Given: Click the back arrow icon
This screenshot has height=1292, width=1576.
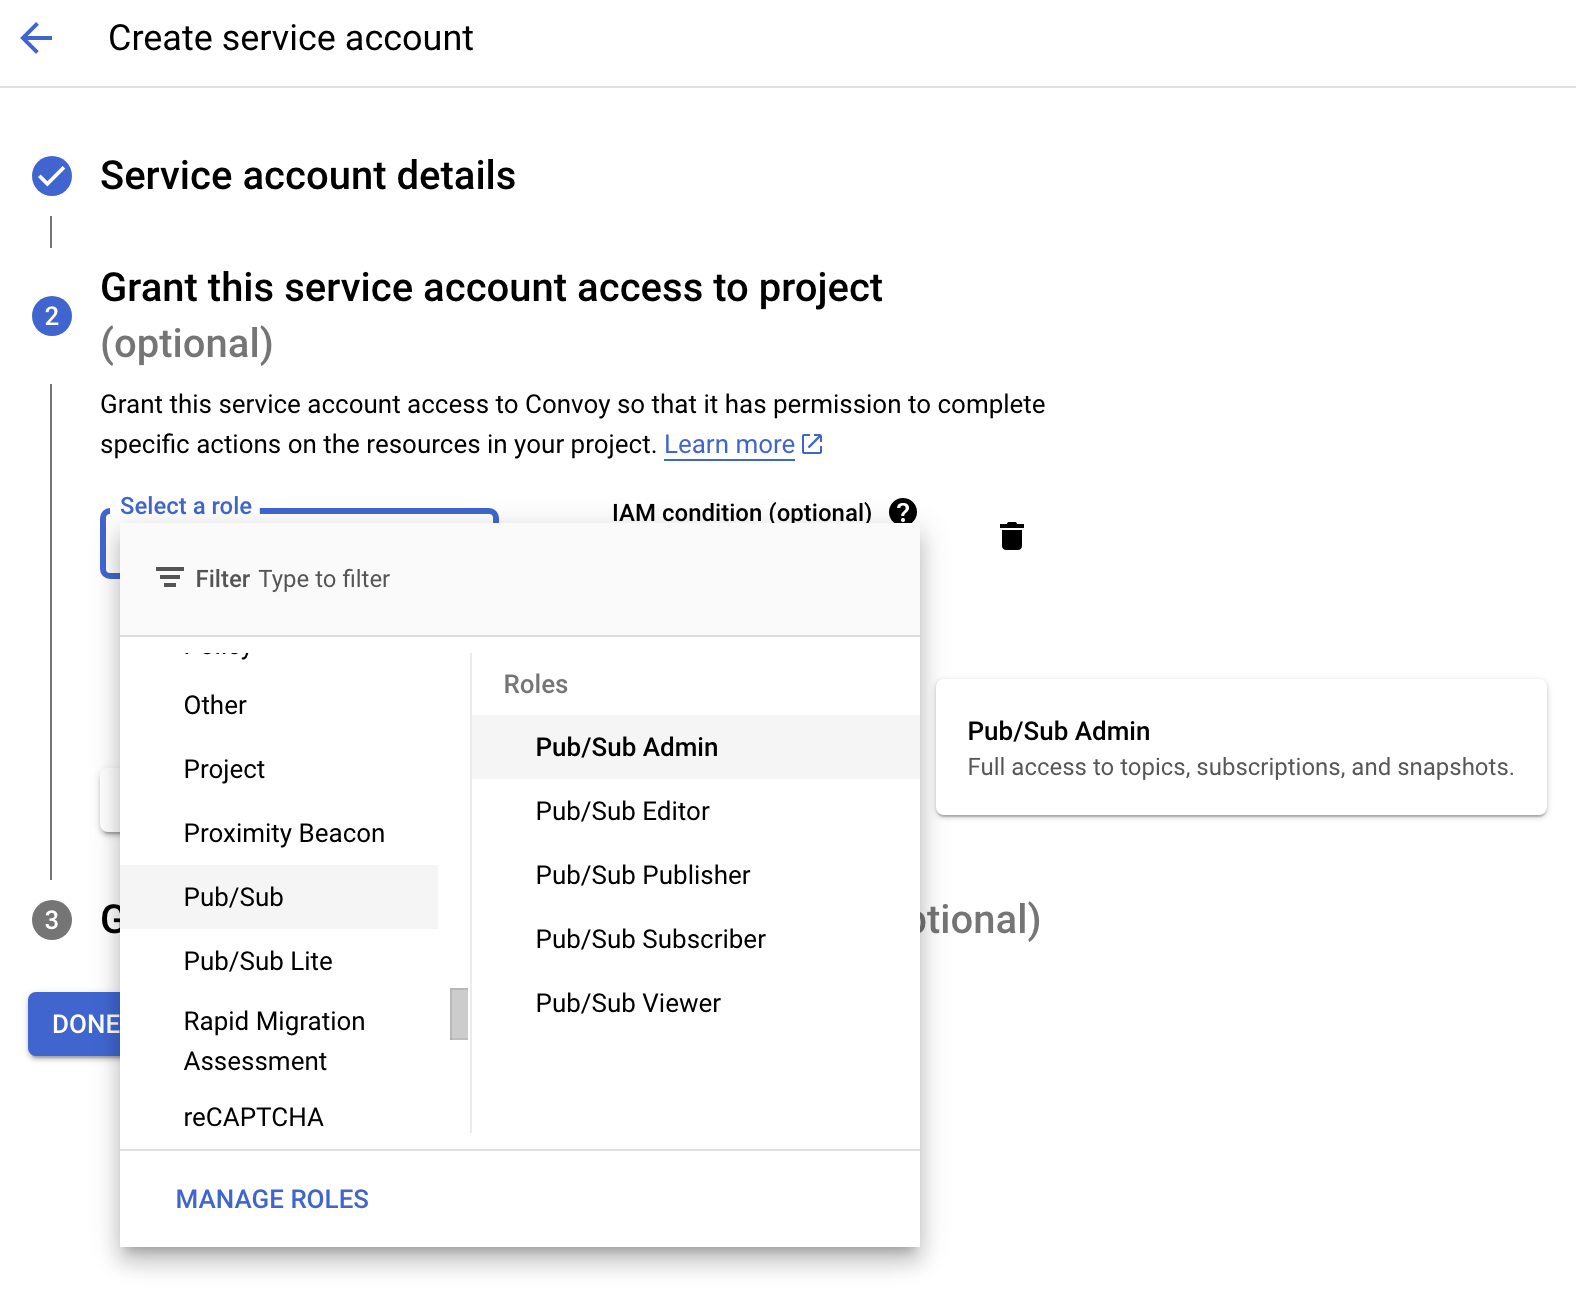Looking at the screenshot, I should pos(37,39).
